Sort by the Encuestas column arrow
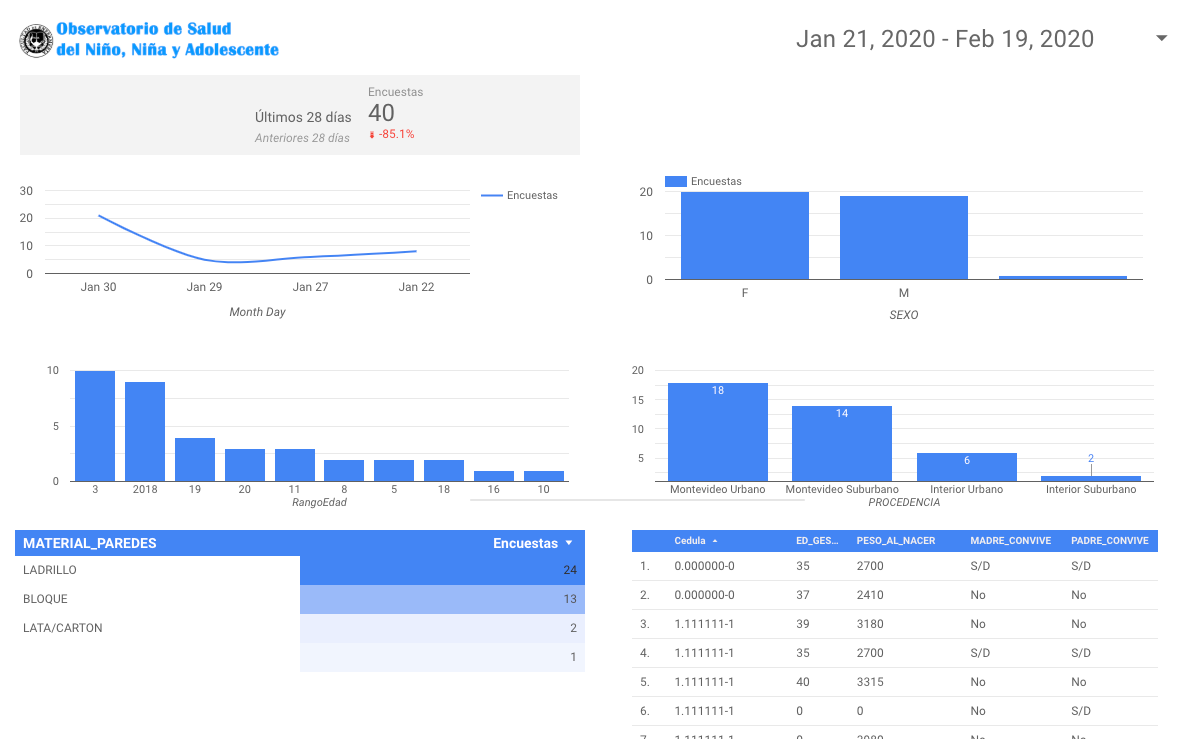The height and width of the screenshot is (739, 1194). coord(569,543)
